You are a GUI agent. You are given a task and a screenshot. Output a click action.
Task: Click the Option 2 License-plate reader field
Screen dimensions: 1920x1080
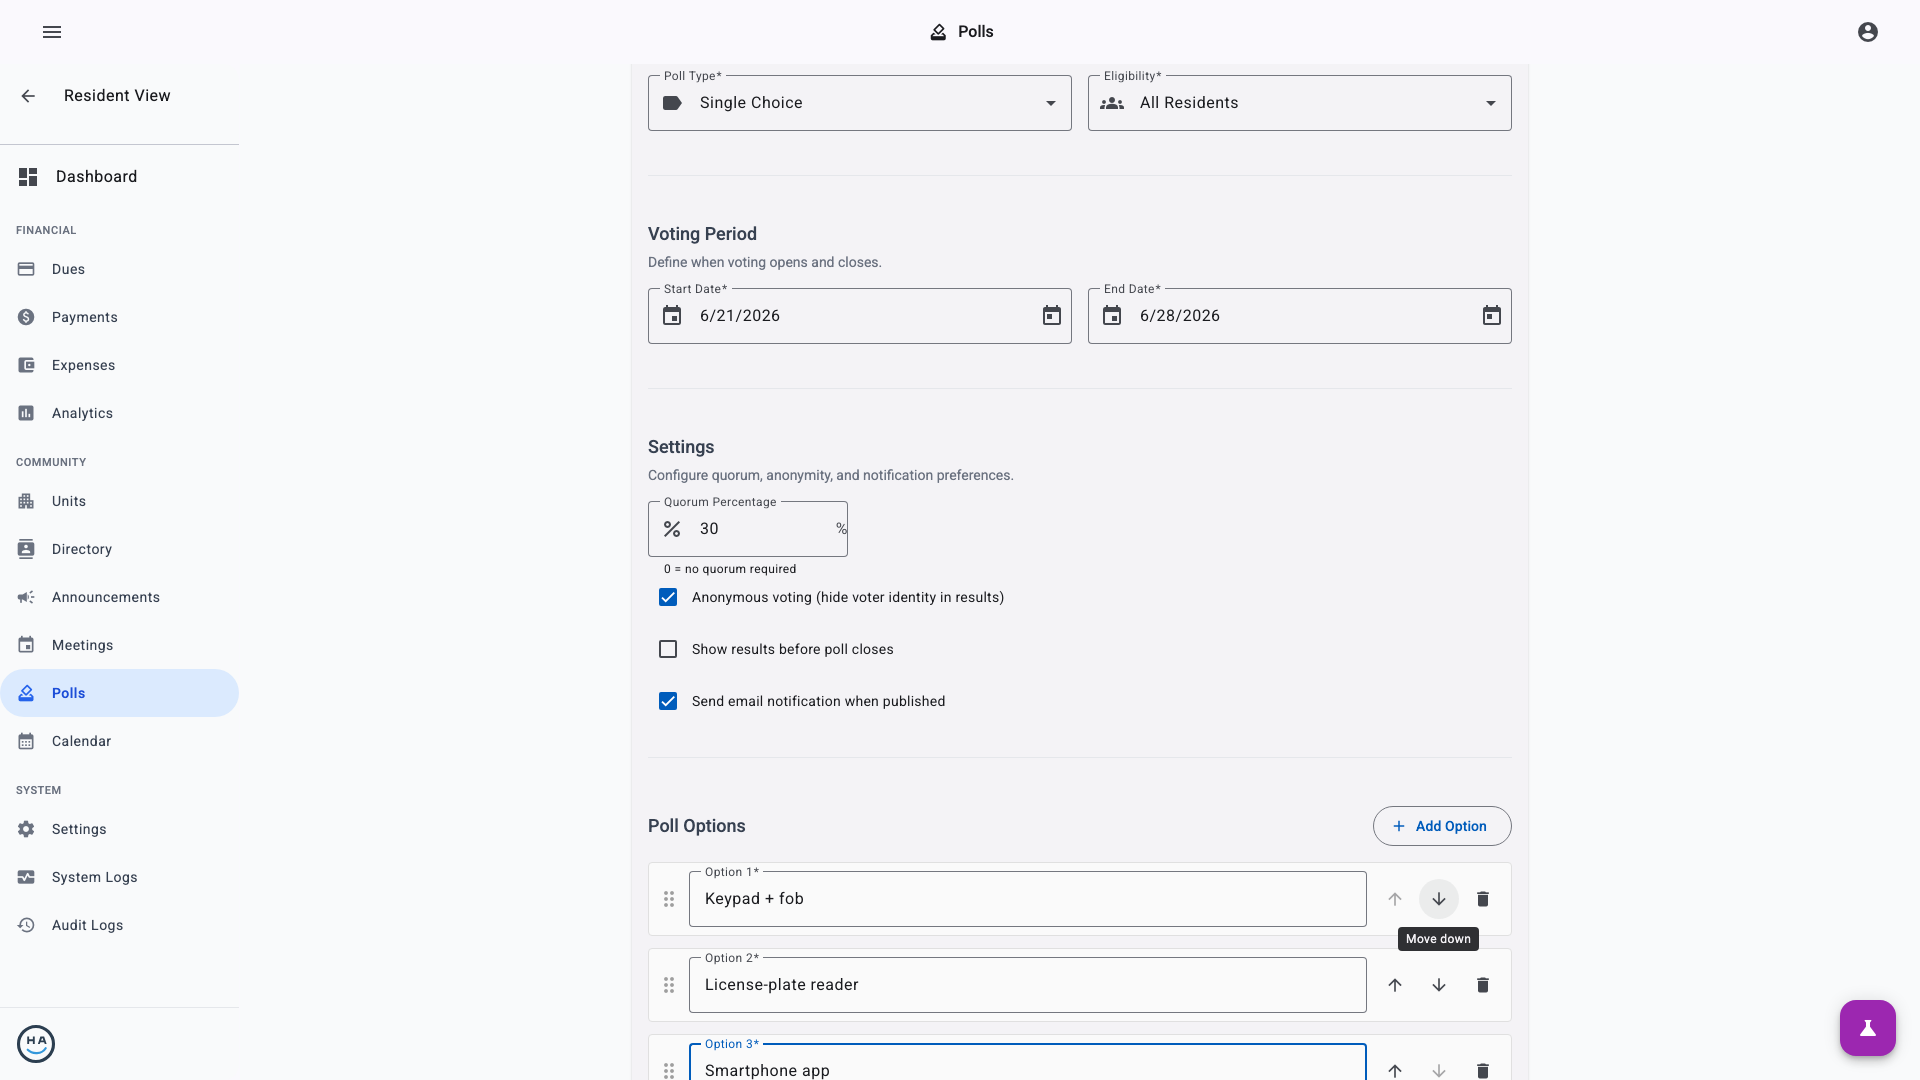[1028, 985]
